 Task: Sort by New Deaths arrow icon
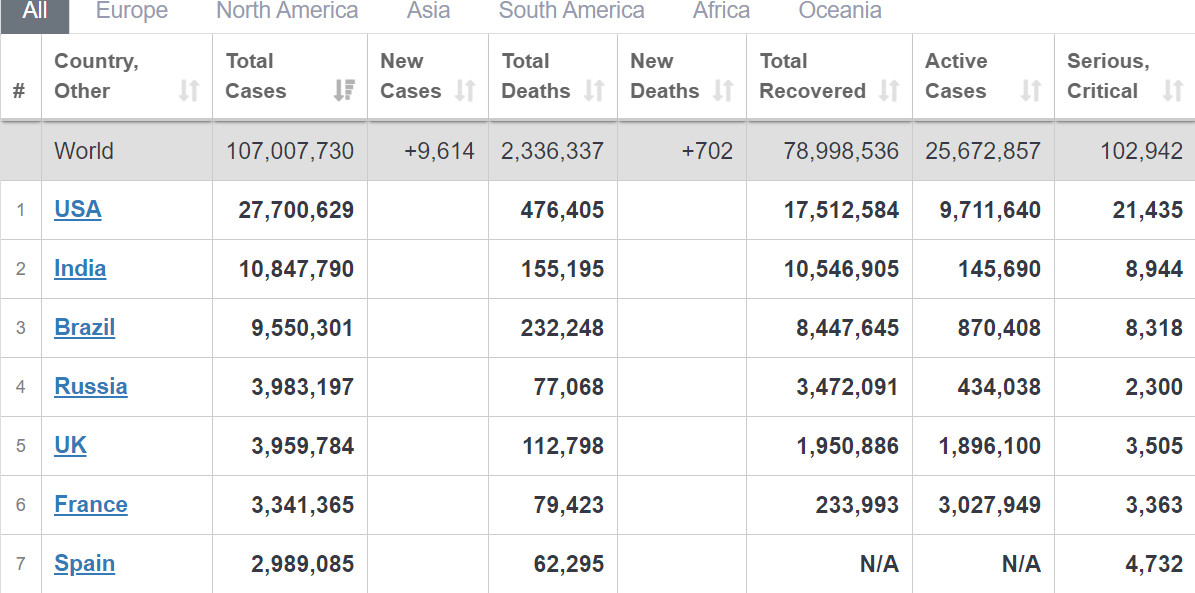pyautogui.click(x=723, y=91)
